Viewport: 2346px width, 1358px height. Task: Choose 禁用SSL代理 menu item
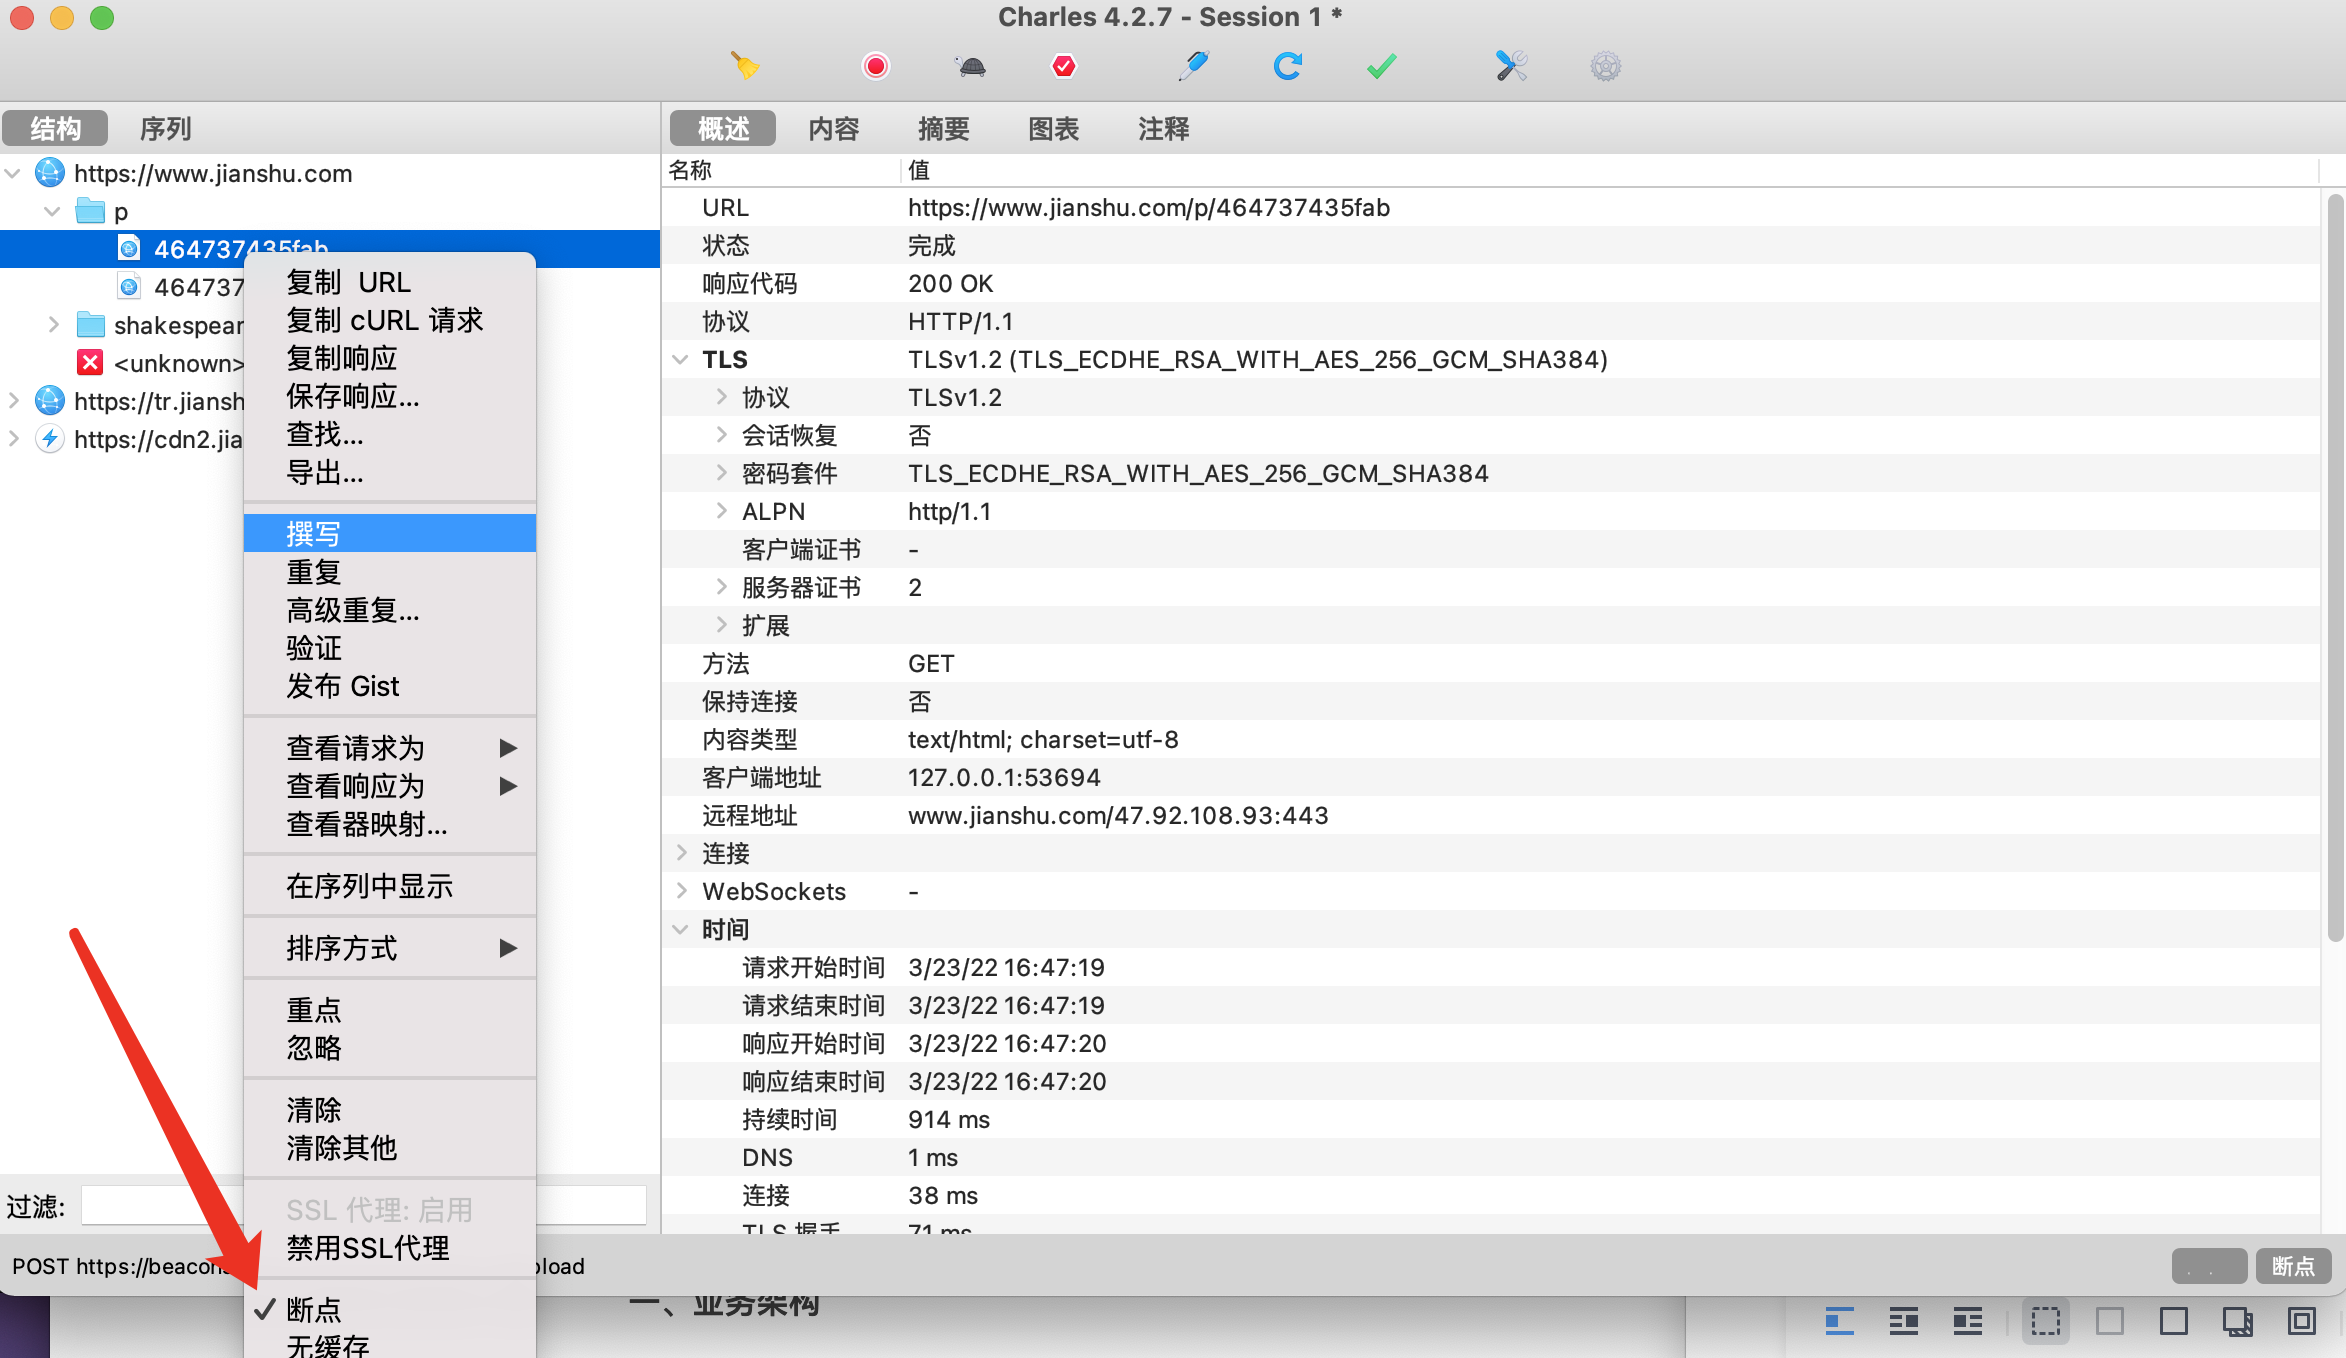point(390,1248)
